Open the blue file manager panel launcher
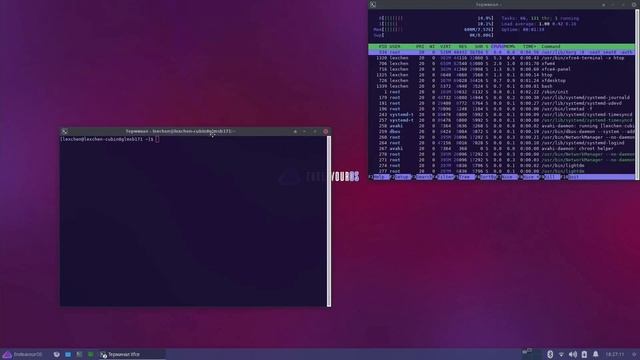640x360 pixels. click(x=68, y=354)
